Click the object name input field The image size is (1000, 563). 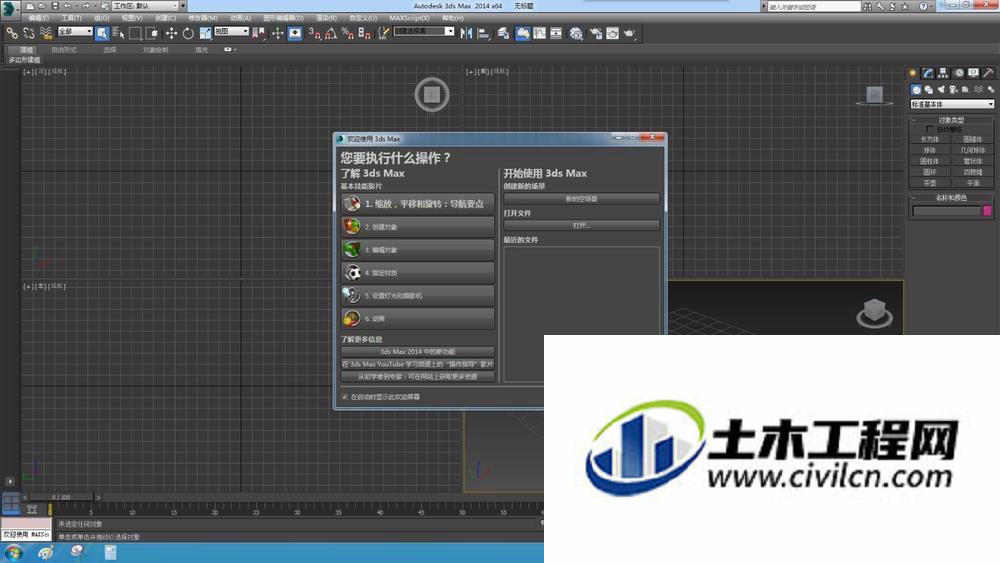[946, 211]
